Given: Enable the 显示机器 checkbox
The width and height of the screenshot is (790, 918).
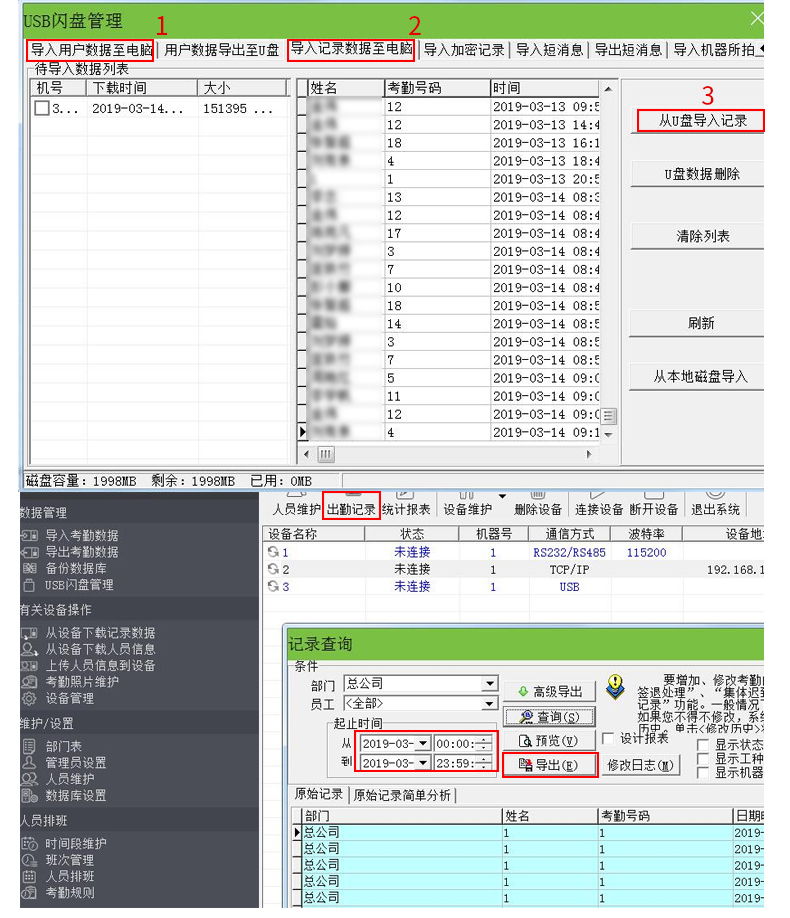Looking at the screenshot, I should [703, 773].
